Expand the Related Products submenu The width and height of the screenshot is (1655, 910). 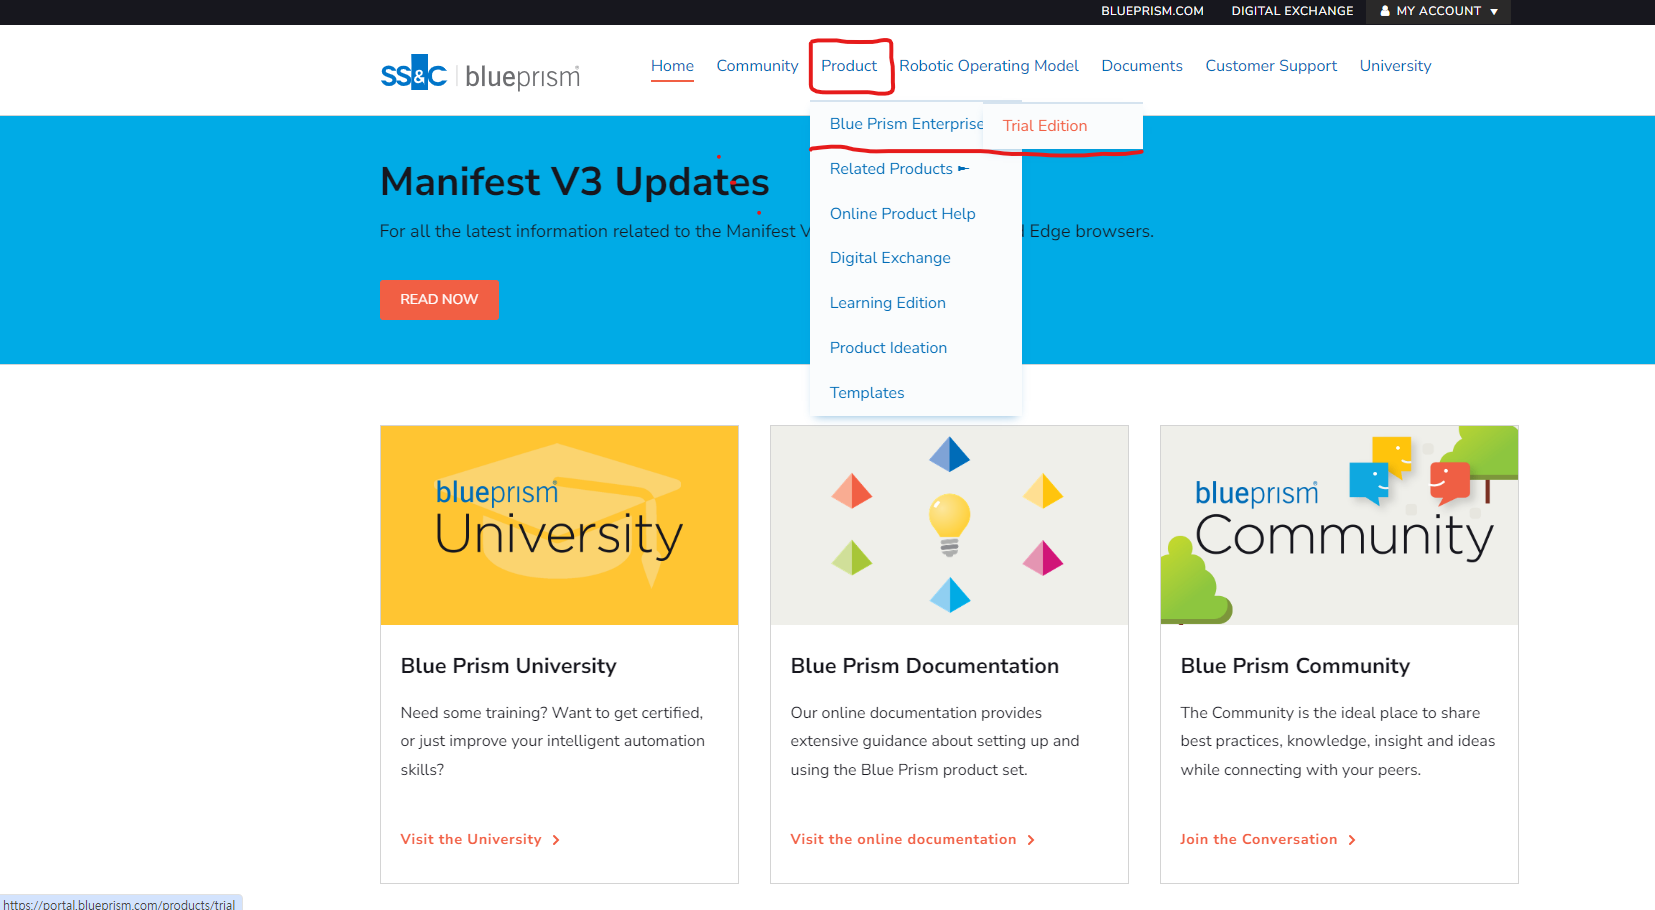tap(899, 169)
